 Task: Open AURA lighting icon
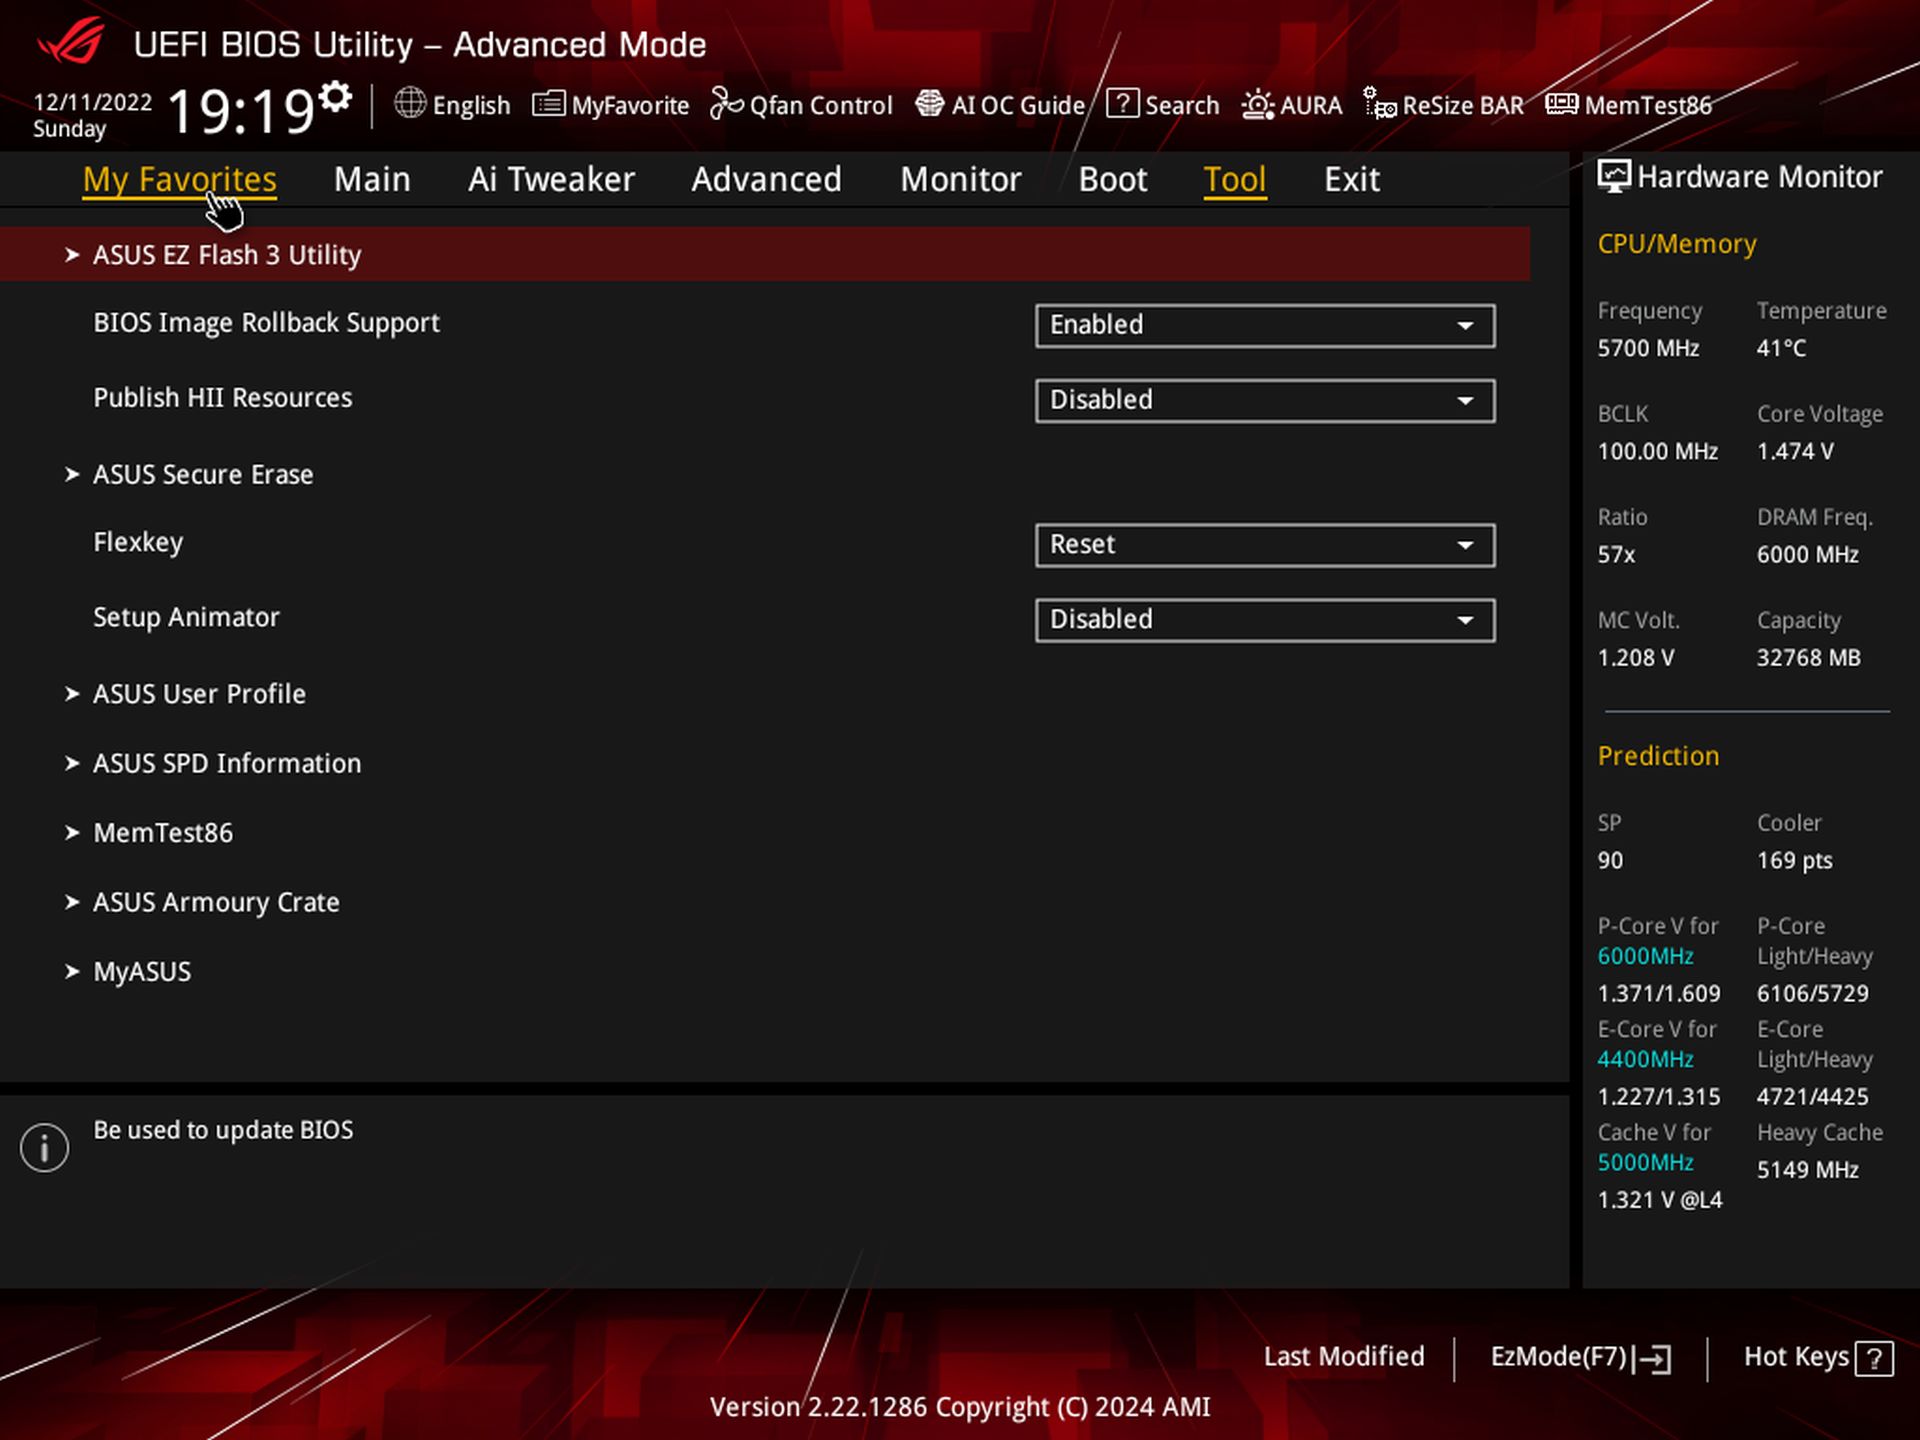pyautogui.click(x=1257, y=104)
